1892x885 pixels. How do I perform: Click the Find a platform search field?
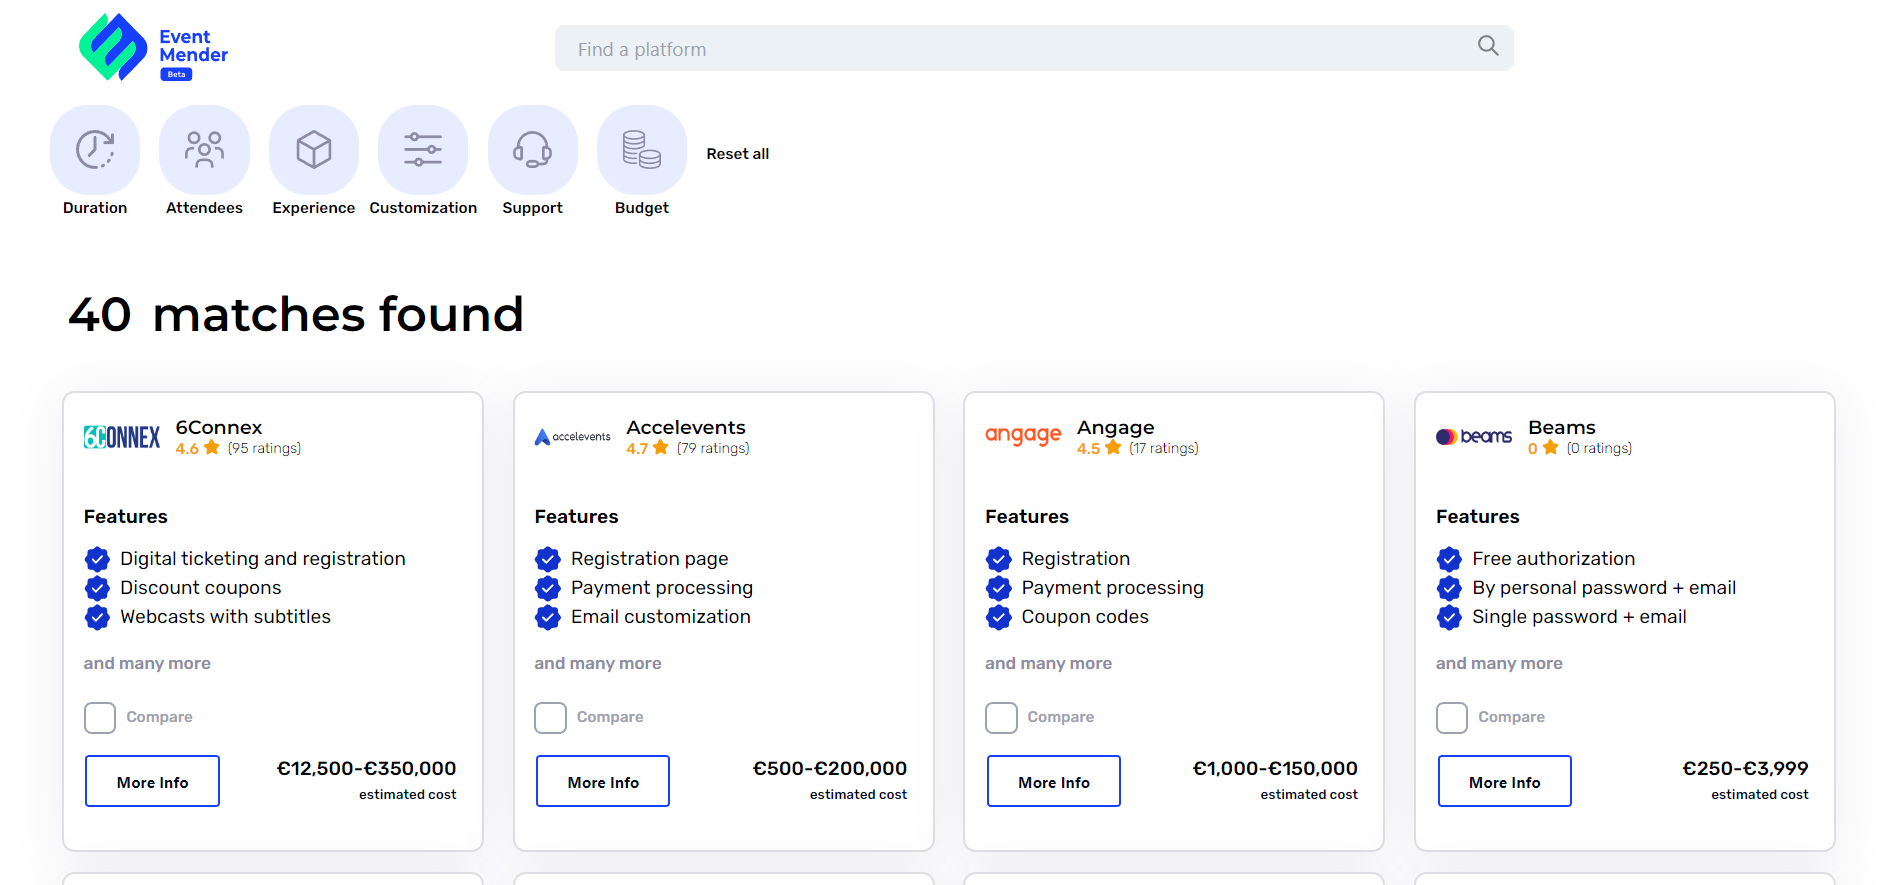tap(1034, 48)
